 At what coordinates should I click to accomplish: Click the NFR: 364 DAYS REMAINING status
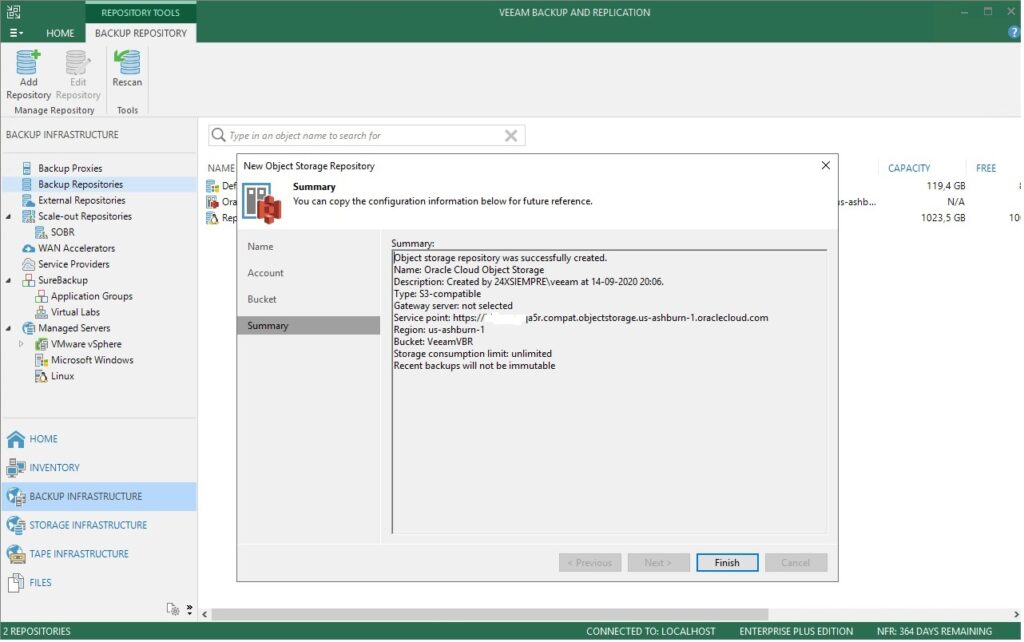pos(934,631)
